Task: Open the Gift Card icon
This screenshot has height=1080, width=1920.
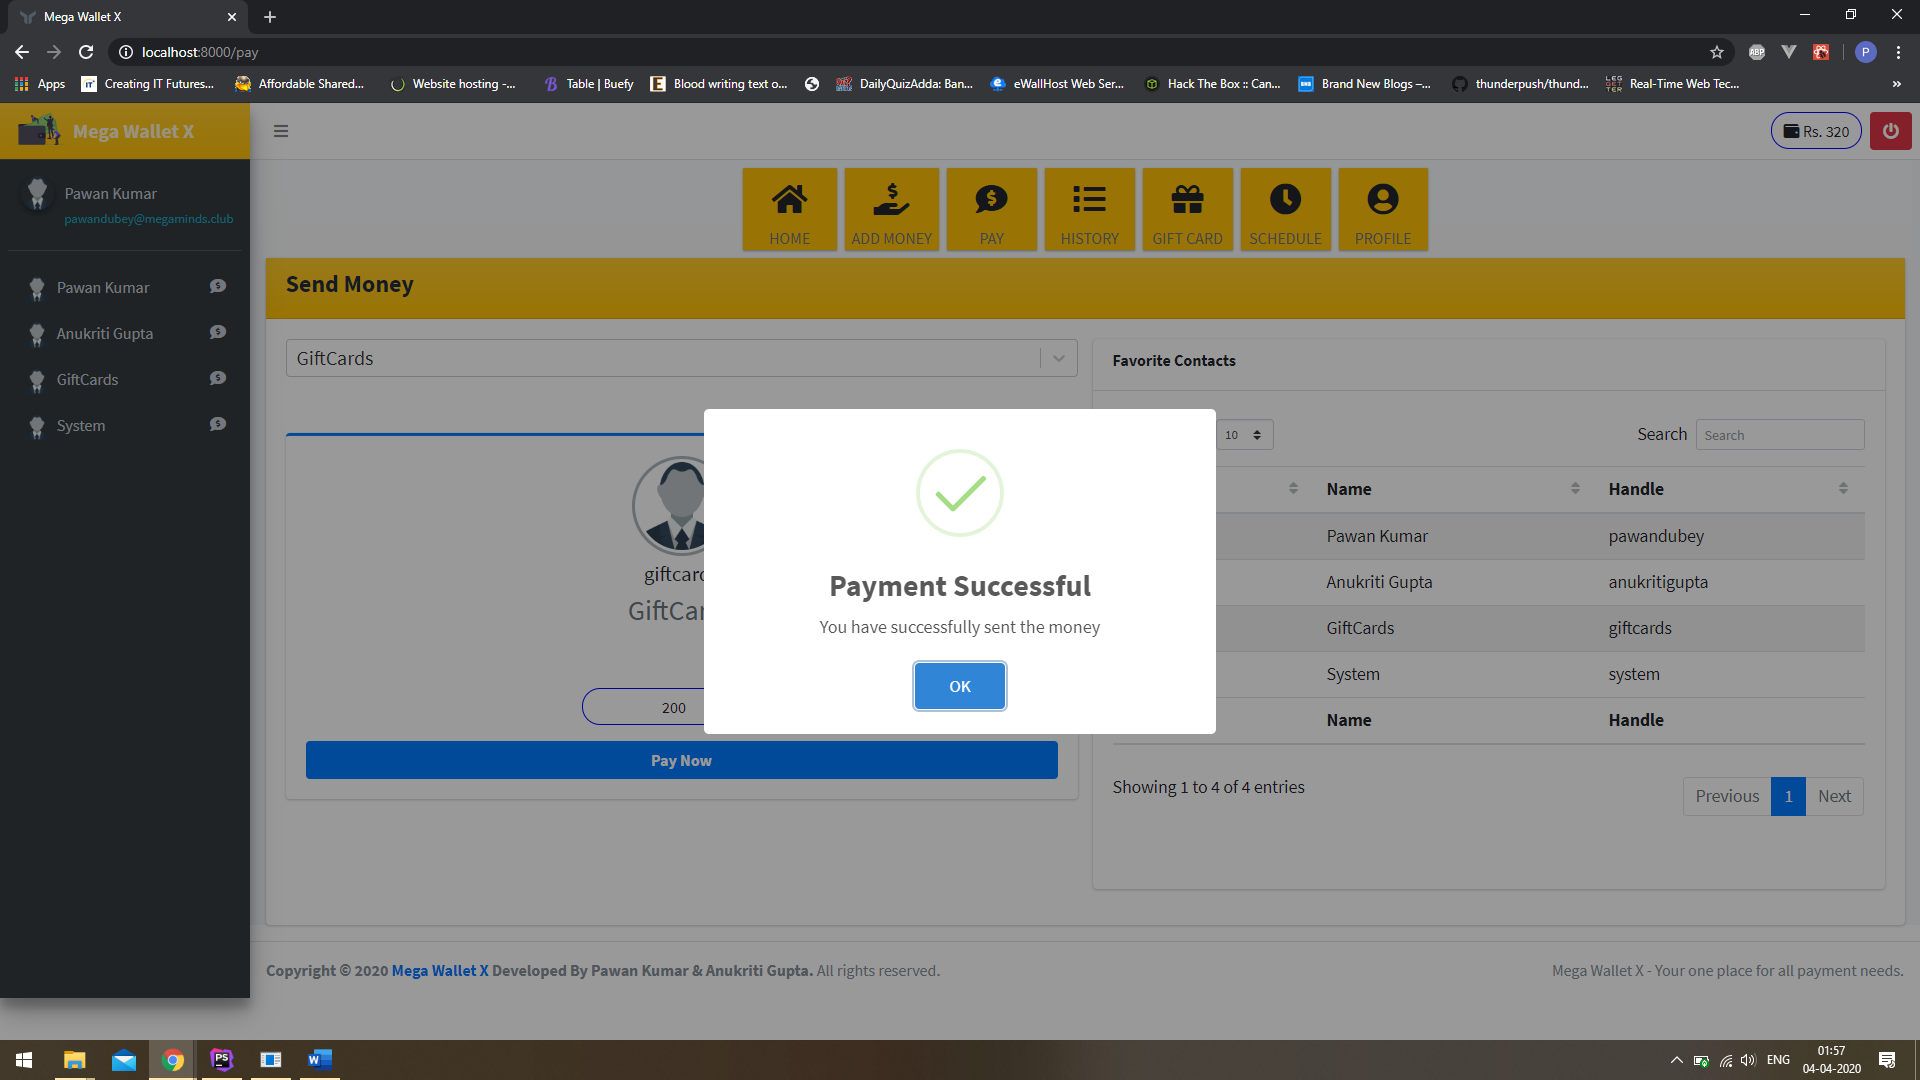Action: click(x=1187, y=200)
